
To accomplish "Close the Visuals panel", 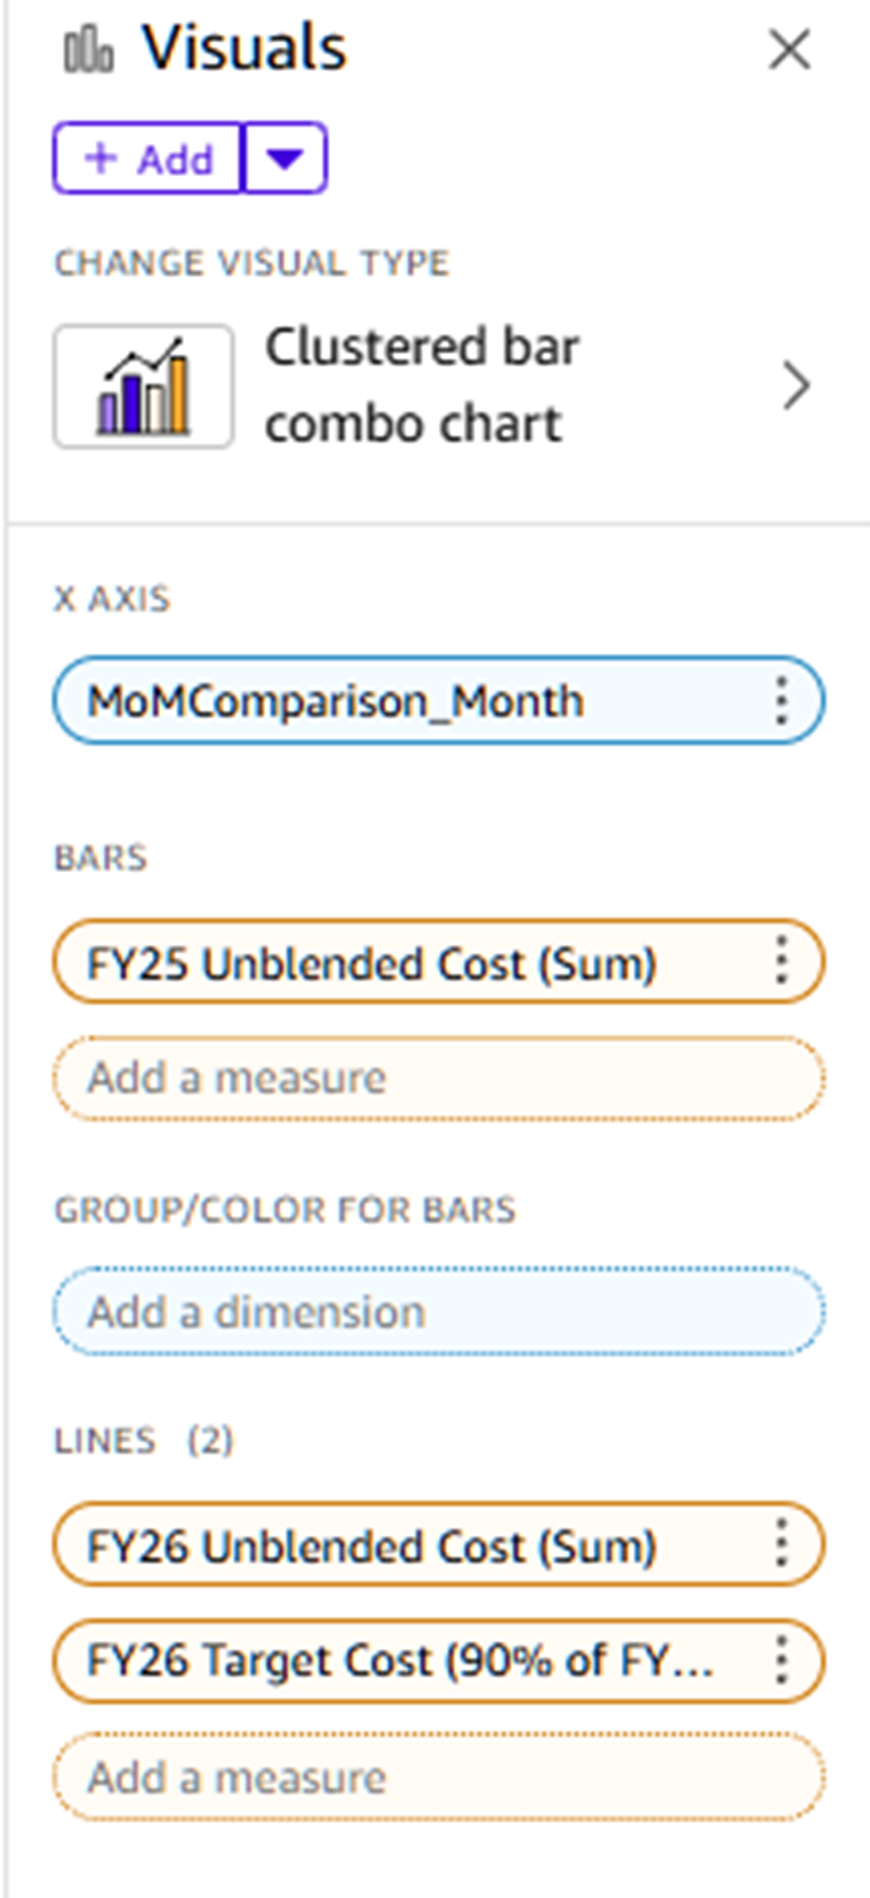I will point(789,49).
